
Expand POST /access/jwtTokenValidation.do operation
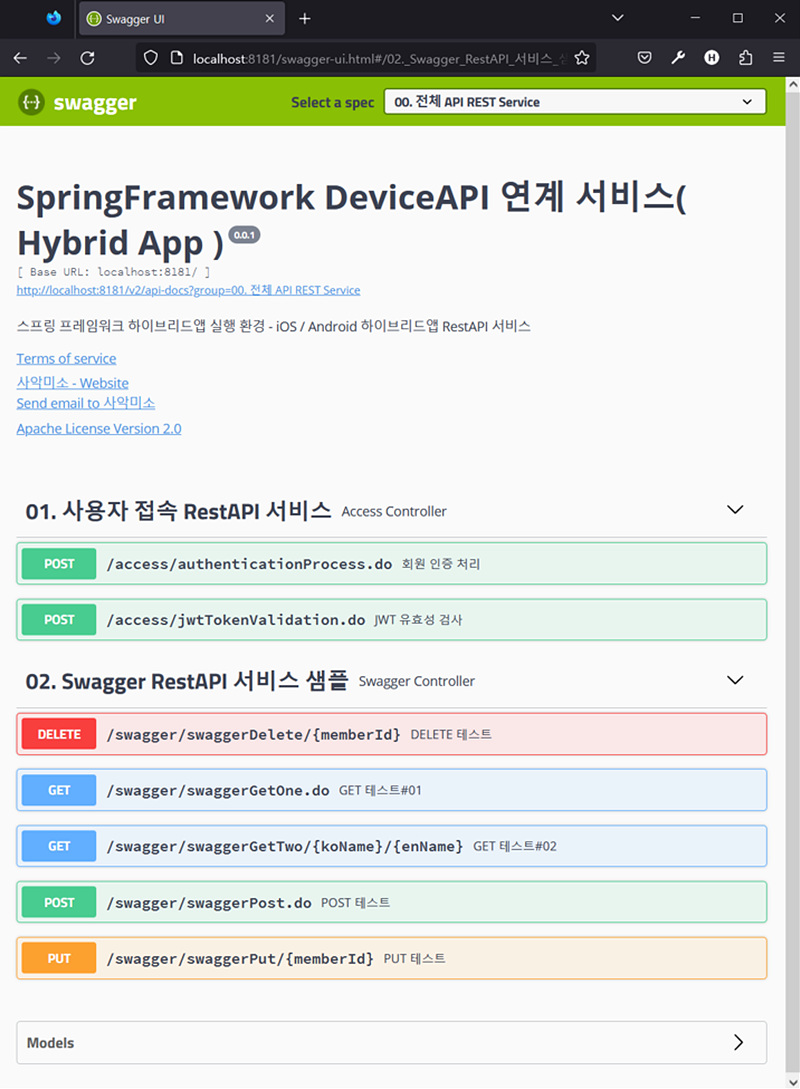pyautogui.click(x=392, y=620)
